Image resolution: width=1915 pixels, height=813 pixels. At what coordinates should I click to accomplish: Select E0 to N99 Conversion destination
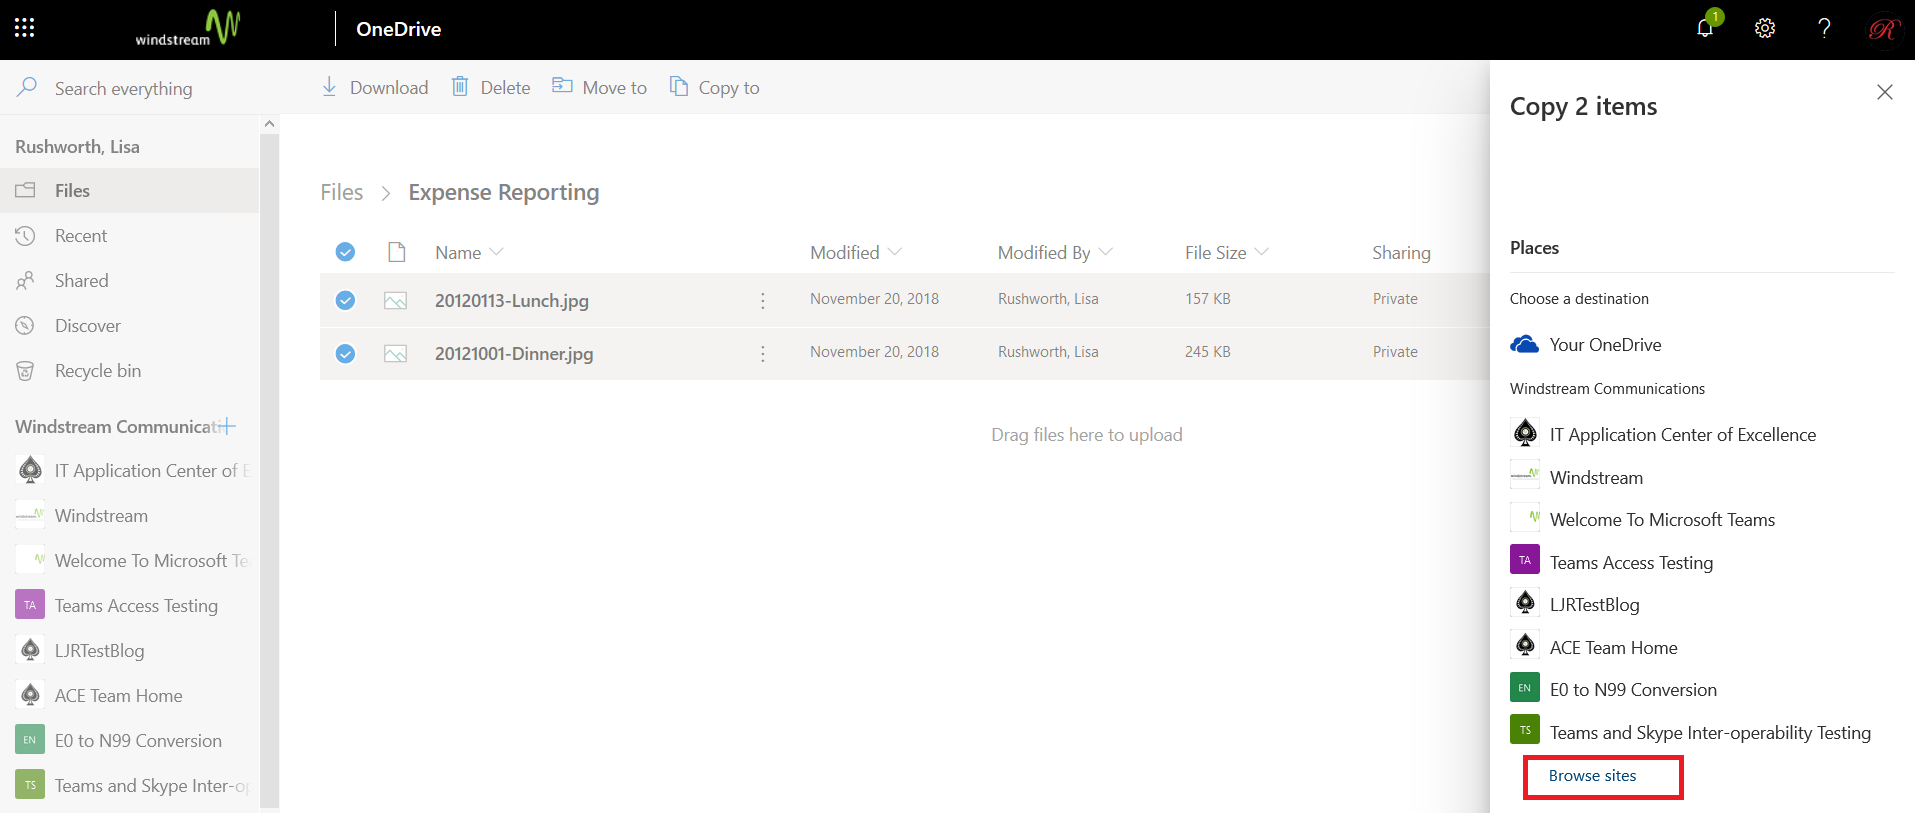pyautogui.click(x=1614, y=689)
